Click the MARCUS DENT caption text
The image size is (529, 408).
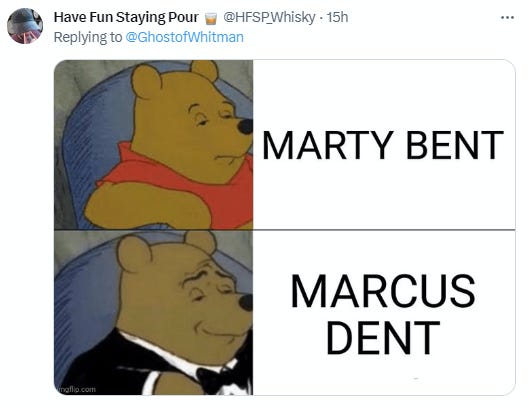(x=383, y=314)
